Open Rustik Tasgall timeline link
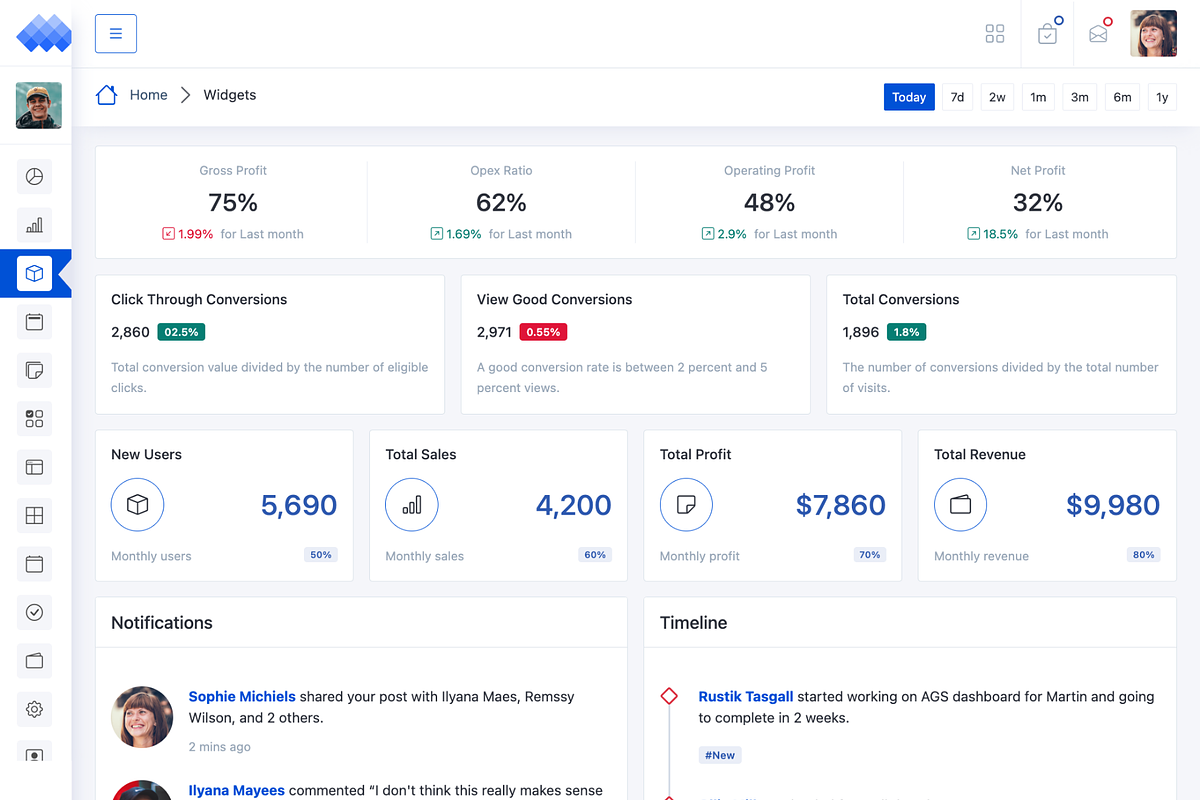The height and width of the screenshot is (800, 1200). tap(746, 697)
